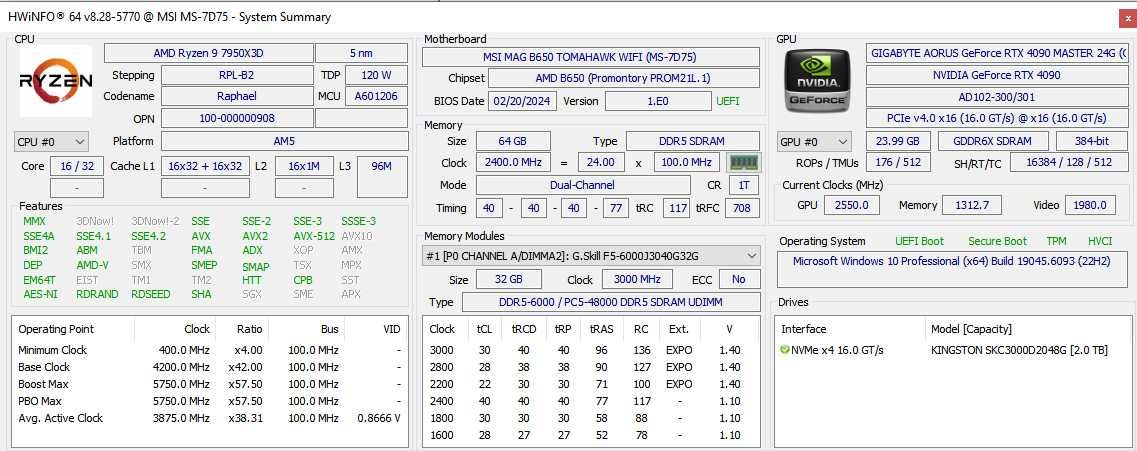Click the Raphael codename field

(x=236, y=96)
